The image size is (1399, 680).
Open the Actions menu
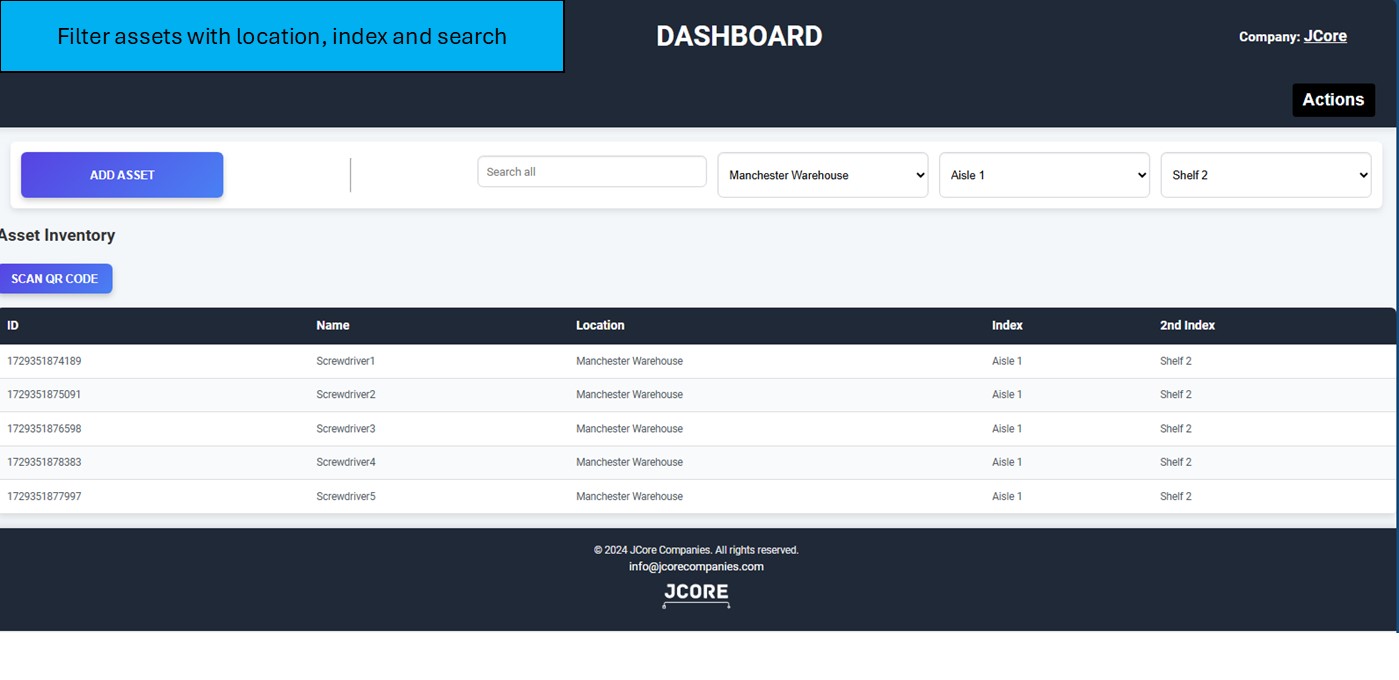coord(1333,100)
